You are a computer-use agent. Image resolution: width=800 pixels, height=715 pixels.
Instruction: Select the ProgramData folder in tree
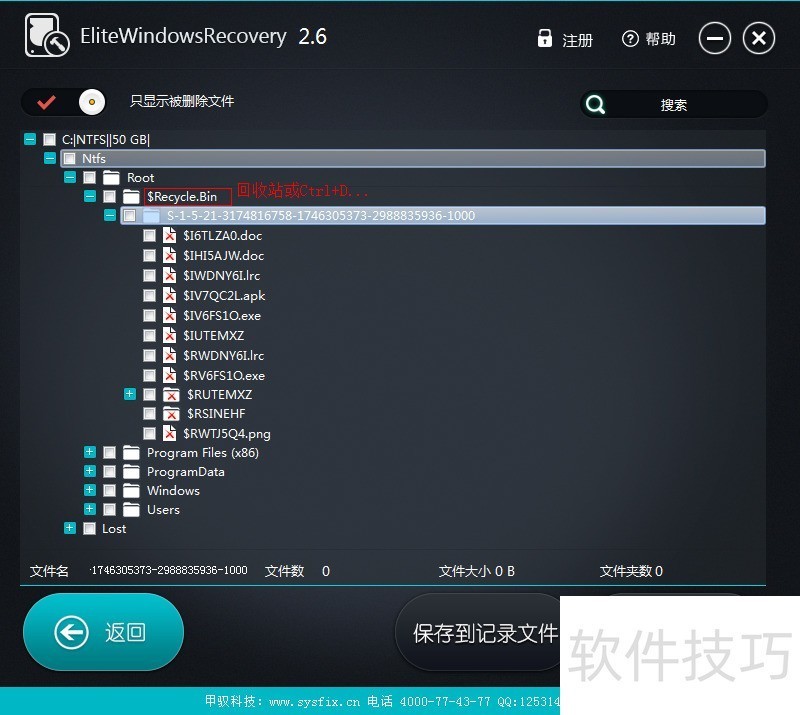coord(185,472)
